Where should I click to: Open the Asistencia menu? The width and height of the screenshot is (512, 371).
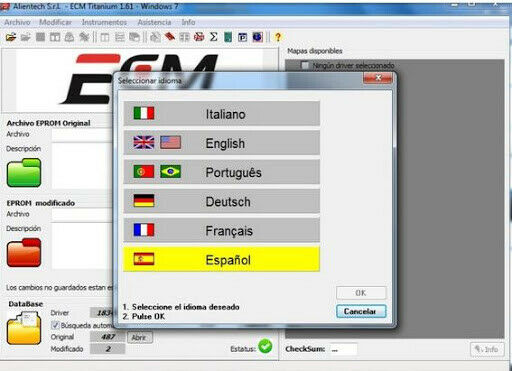pos(154,22)
